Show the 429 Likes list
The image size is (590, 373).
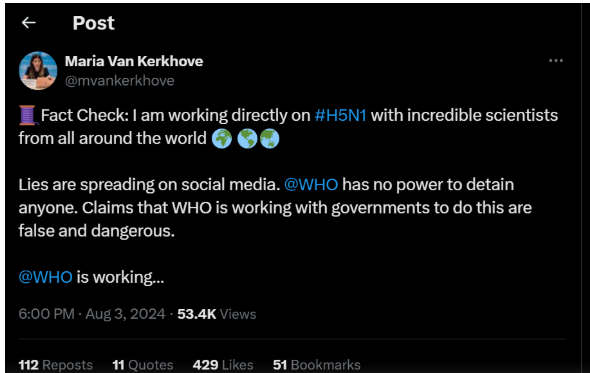click(223, 365)
